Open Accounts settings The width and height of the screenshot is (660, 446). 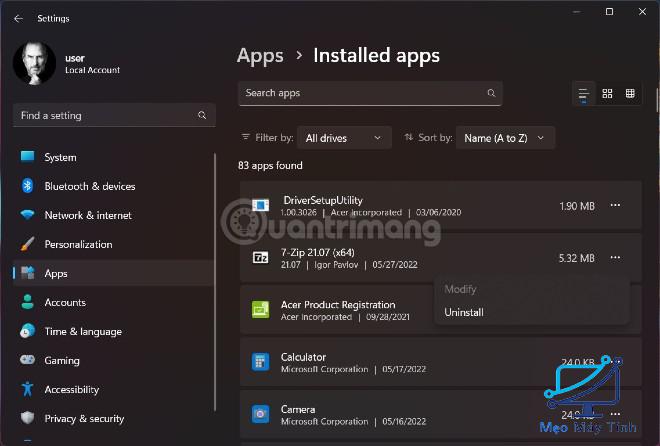(114, 302)
